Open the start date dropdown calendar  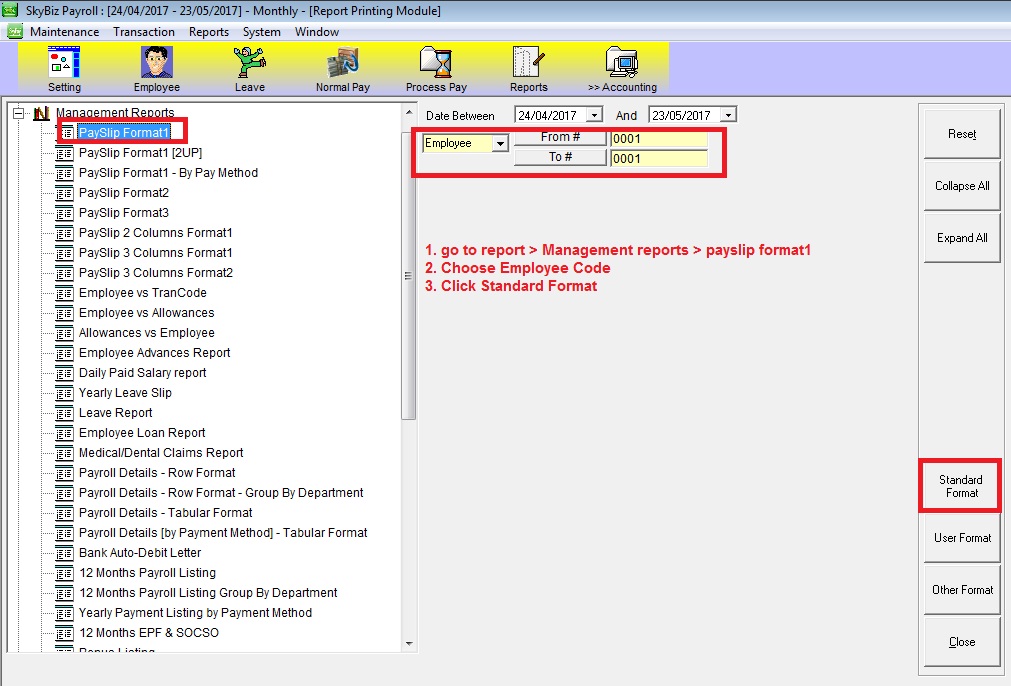click(x=595, y=116)
